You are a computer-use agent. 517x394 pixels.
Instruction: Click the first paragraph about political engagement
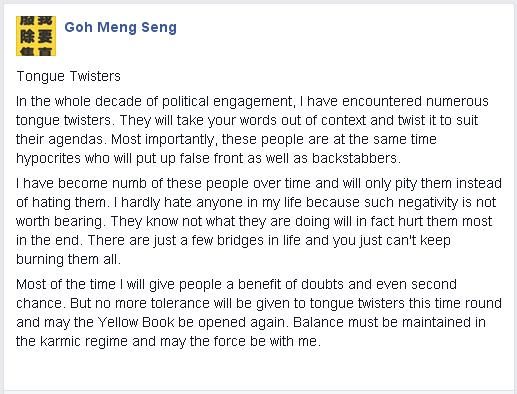click(252, 130)
